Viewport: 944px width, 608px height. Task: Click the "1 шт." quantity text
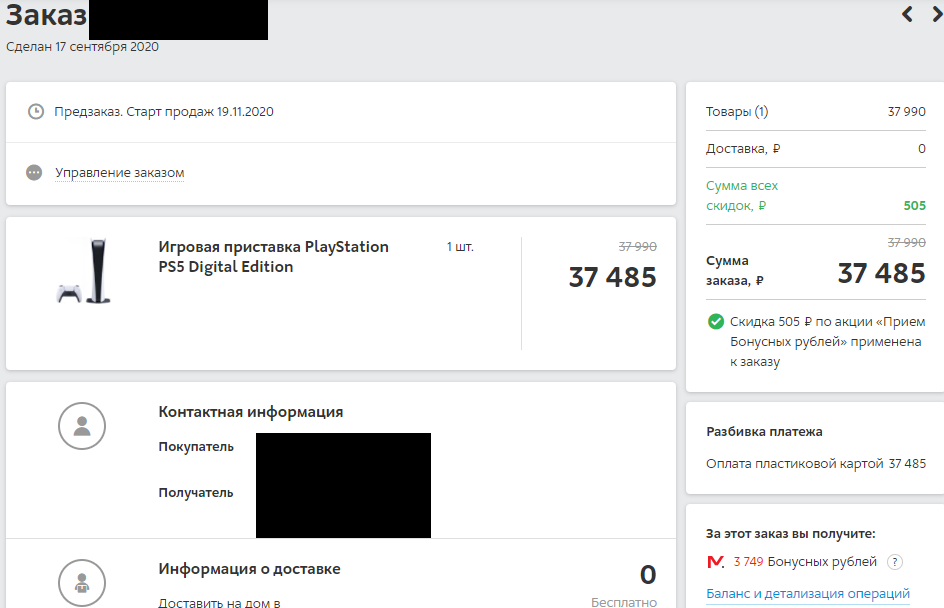point(460,247)
